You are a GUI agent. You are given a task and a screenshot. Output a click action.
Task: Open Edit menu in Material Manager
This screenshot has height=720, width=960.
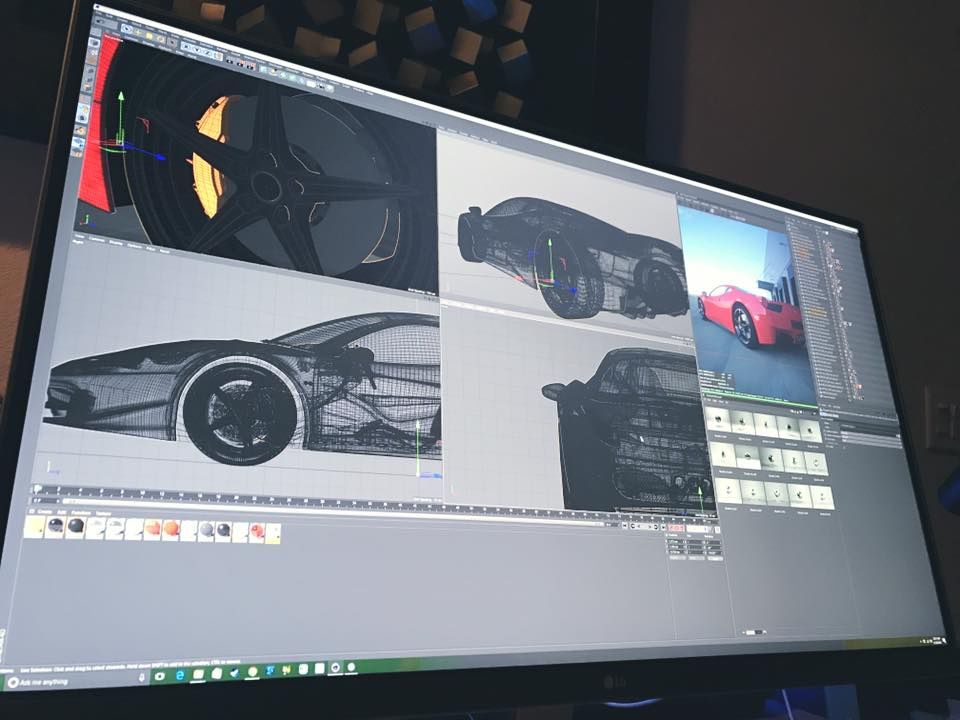pos(62,512)
